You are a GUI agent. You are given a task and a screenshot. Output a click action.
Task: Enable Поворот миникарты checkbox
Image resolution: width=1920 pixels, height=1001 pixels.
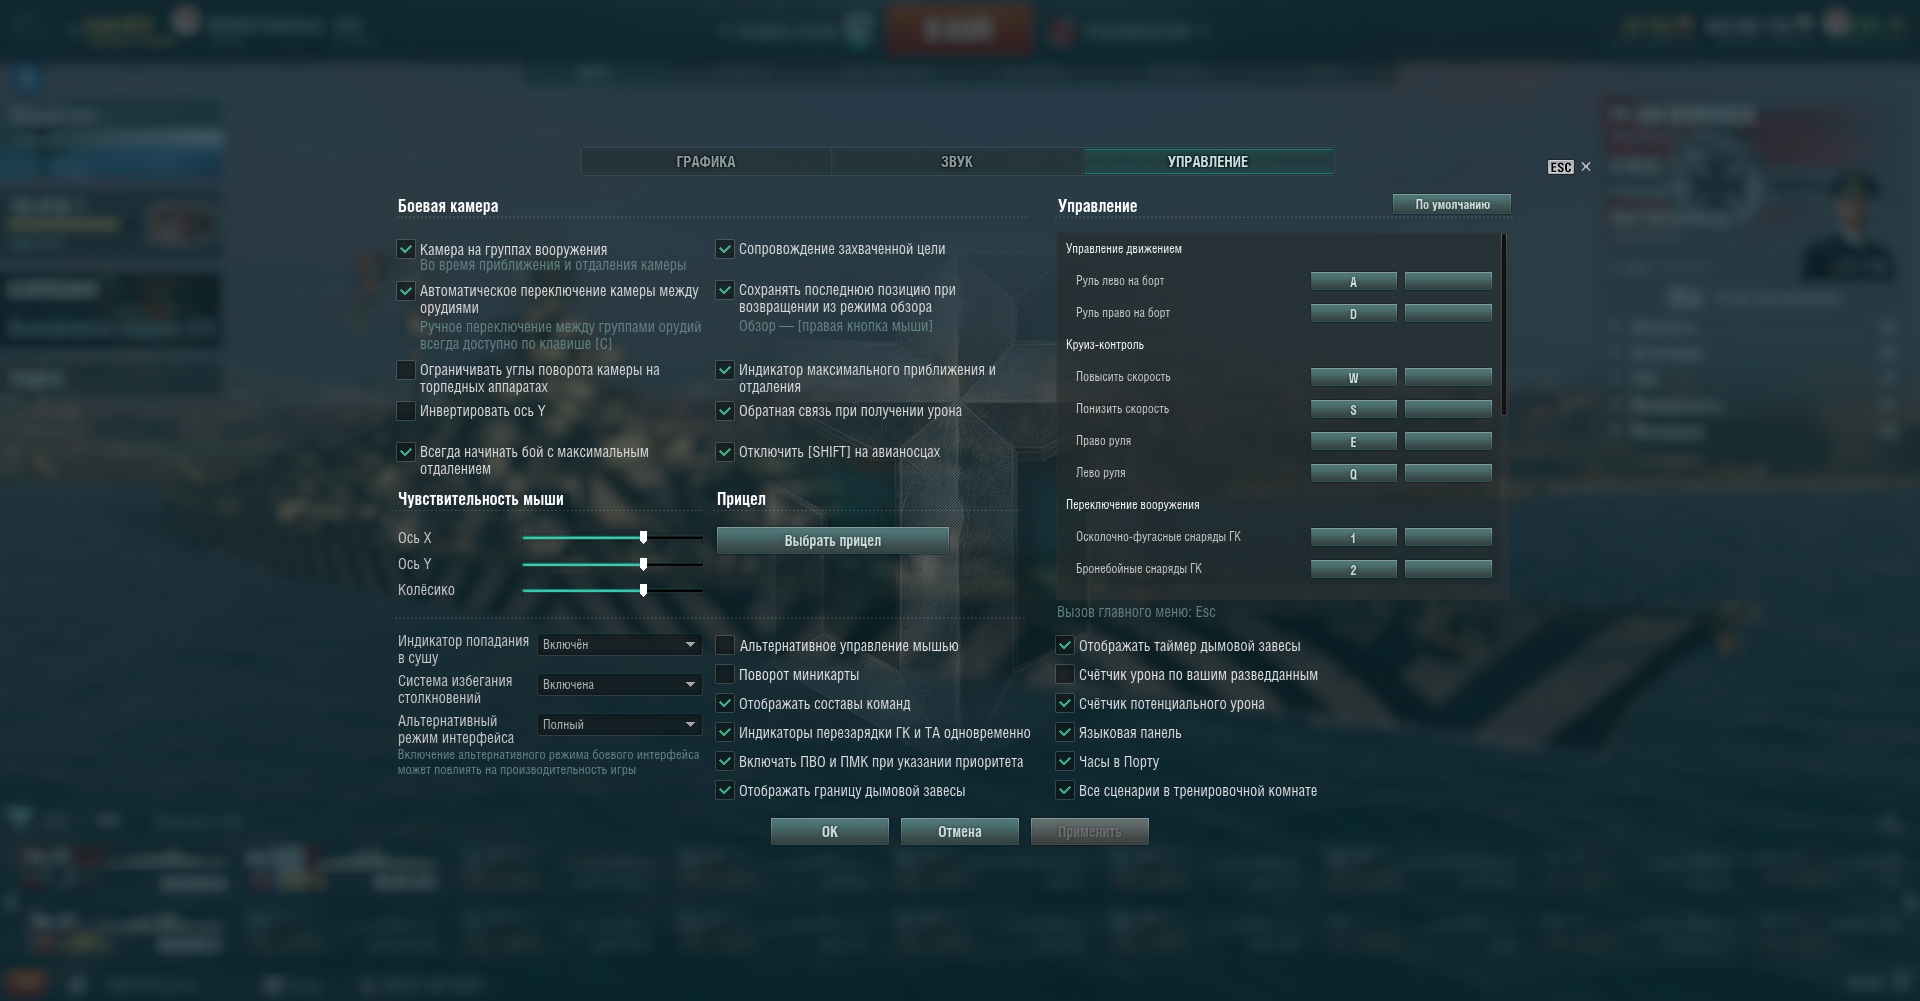[x=725, y=675]
